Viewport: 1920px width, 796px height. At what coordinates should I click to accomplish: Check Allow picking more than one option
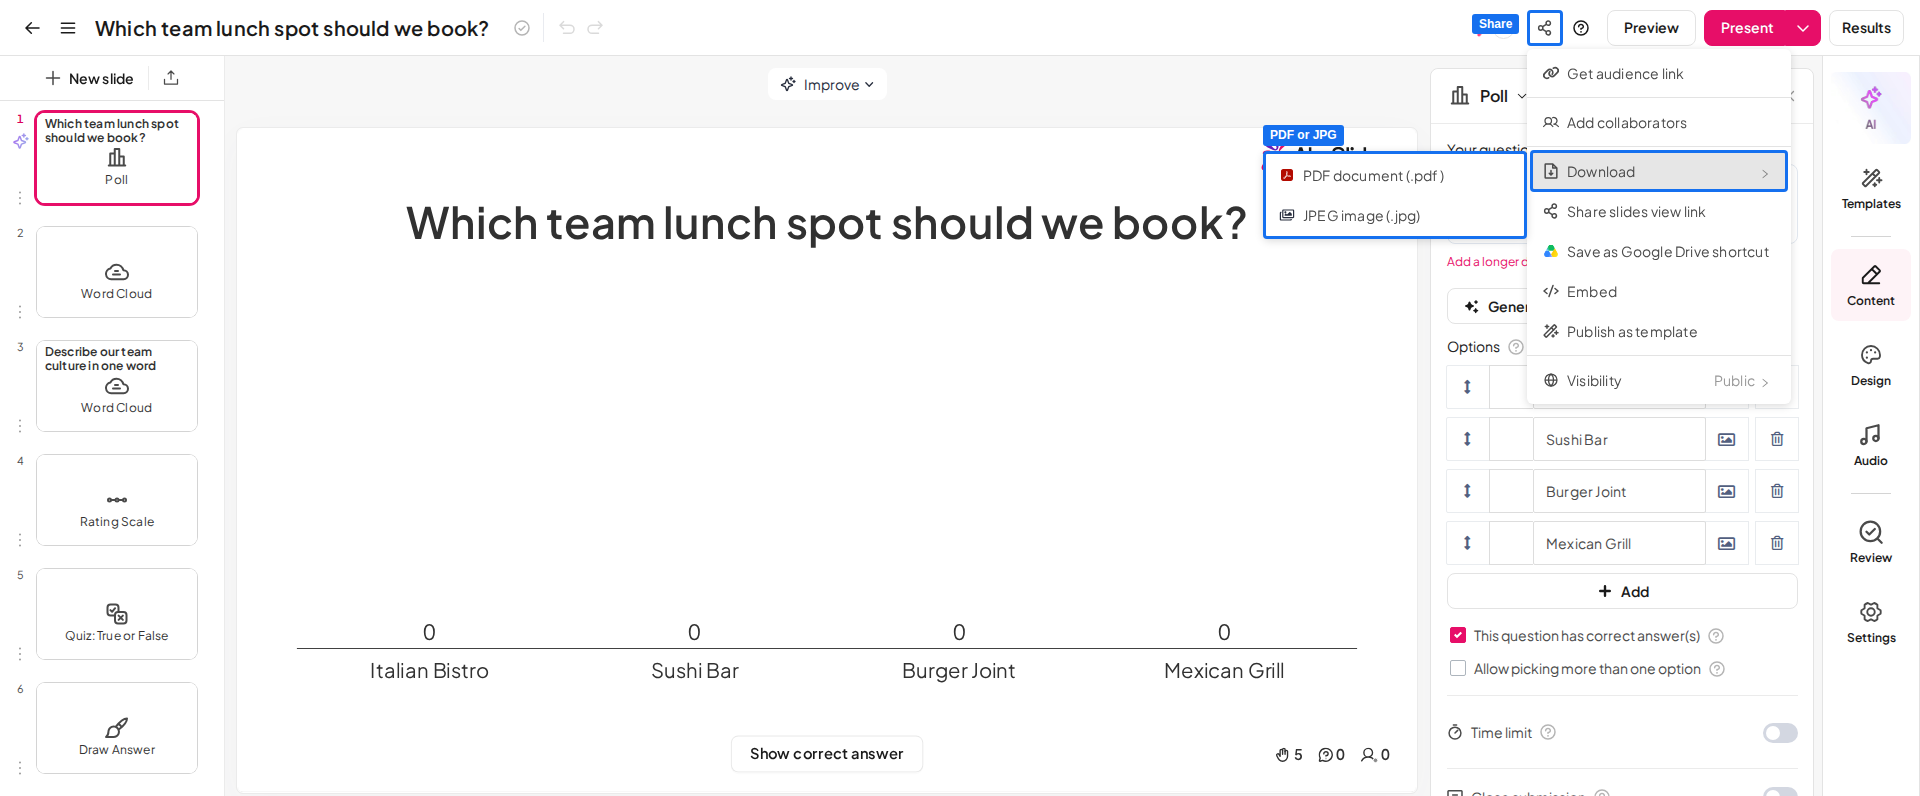tap(1458, 668)
